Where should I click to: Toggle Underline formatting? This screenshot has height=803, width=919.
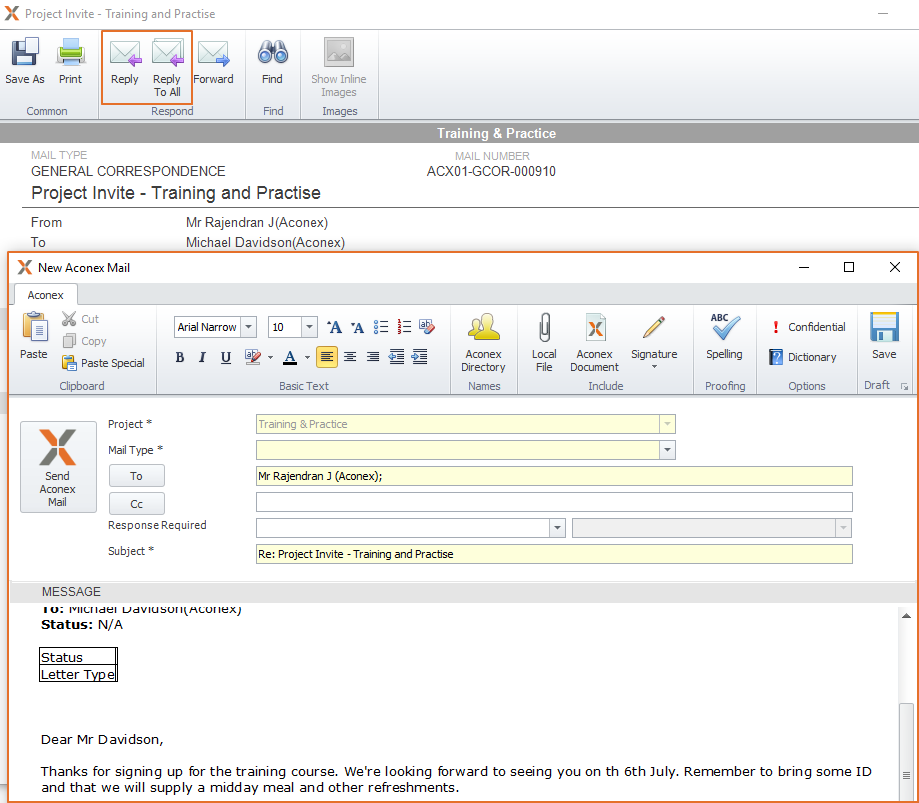click(x=226, y=357)
